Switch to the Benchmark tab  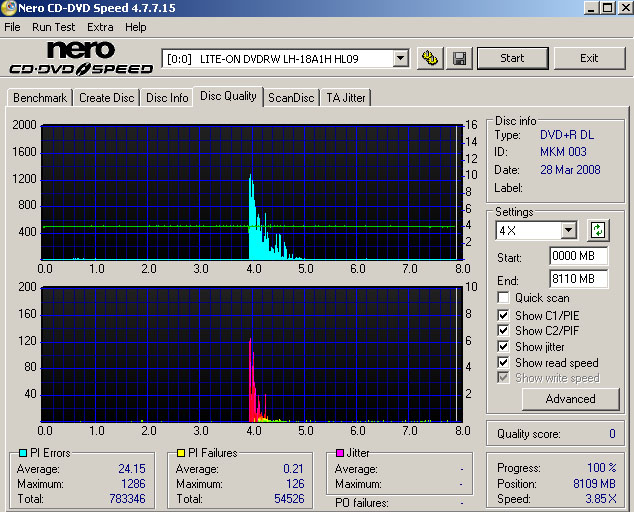40,98
